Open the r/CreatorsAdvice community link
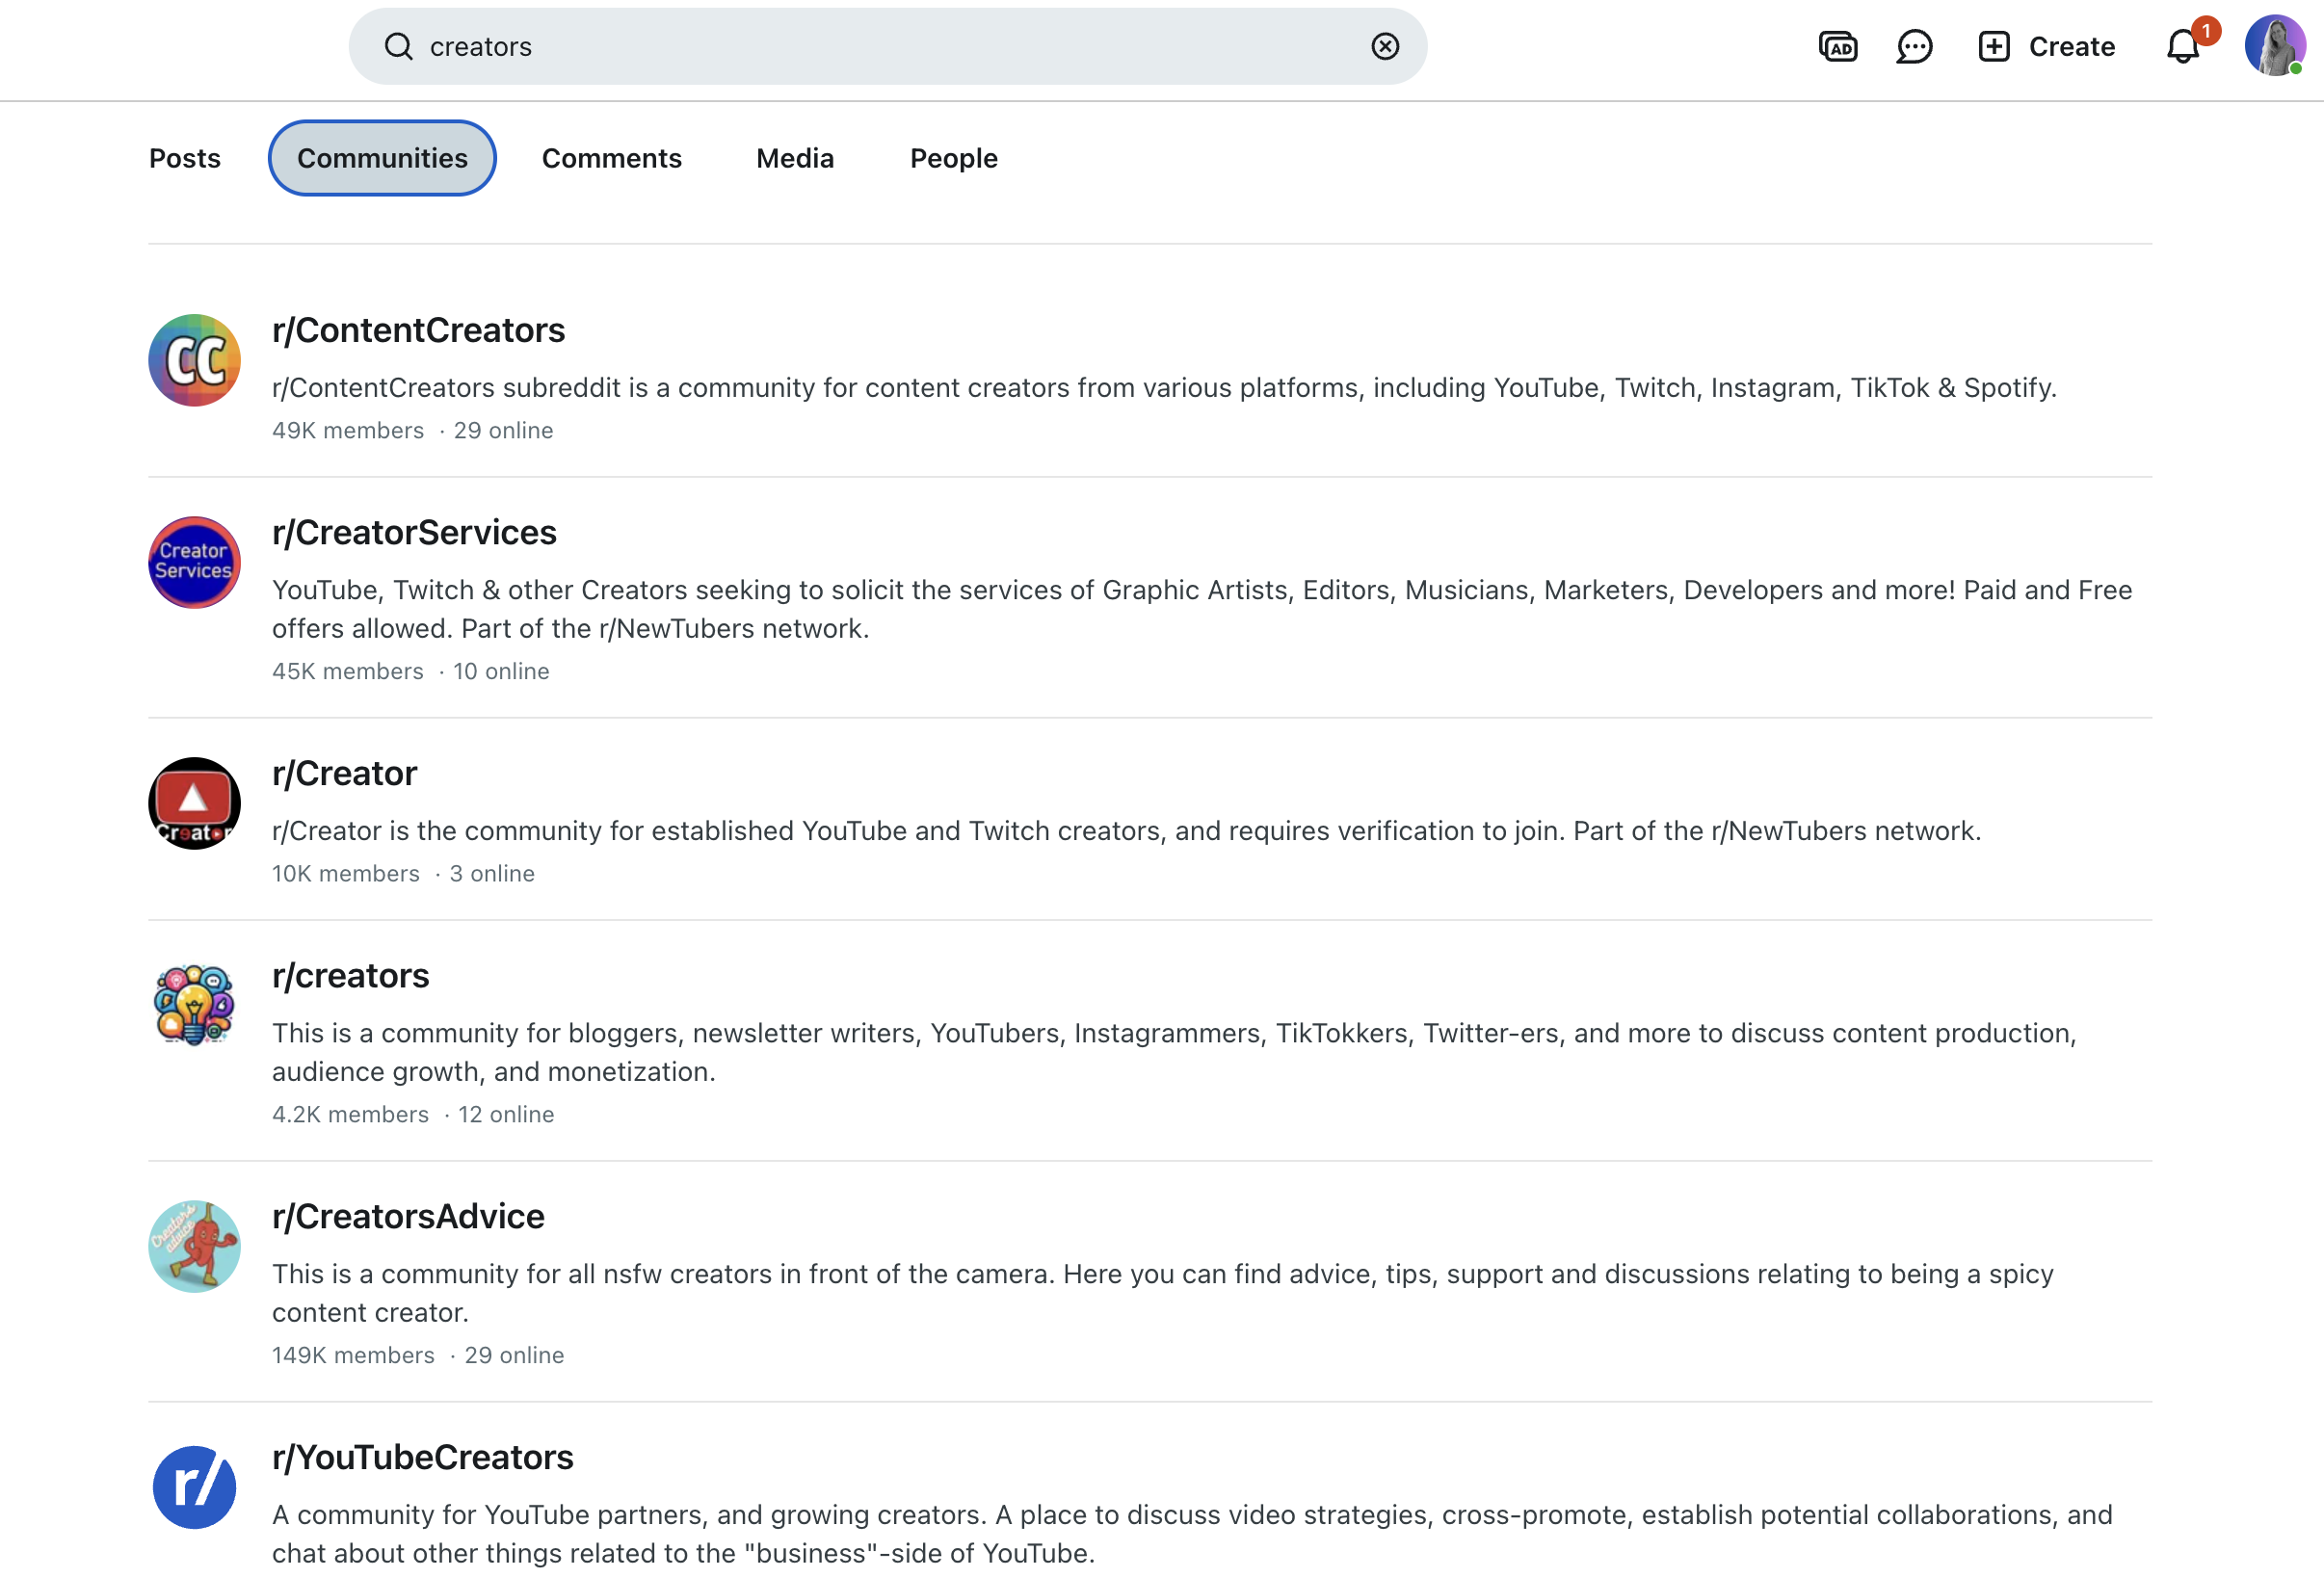Image resolution: width=2324 pixels, height=1578 pixels. point(408,1216)
